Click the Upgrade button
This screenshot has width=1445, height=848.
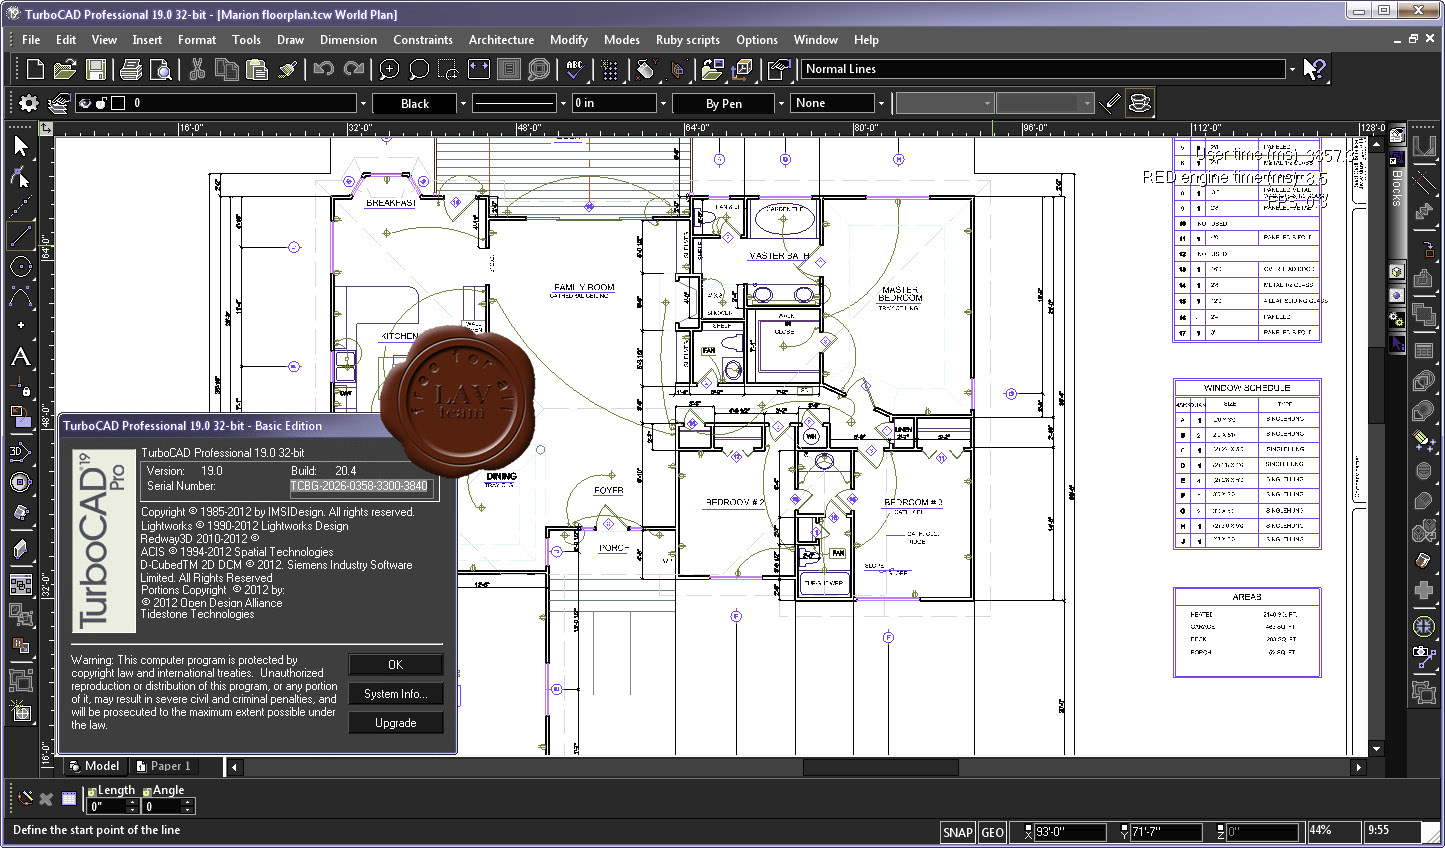[x=395, y=723]
